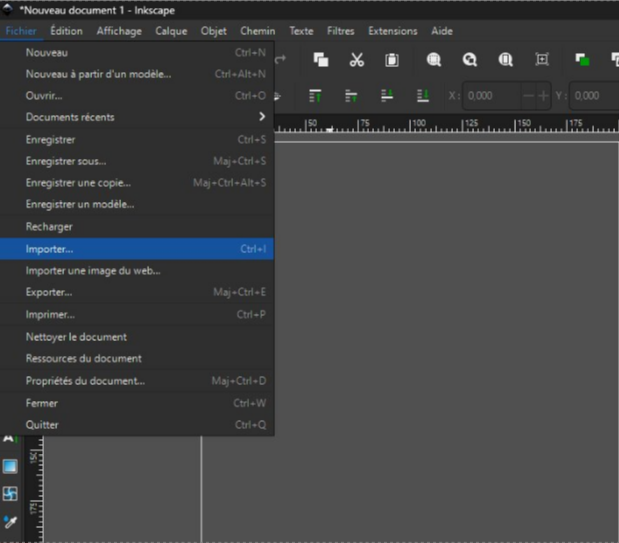Click Recharger menu entry
This screenshot has width=619, height=543.
pos(137,227)
